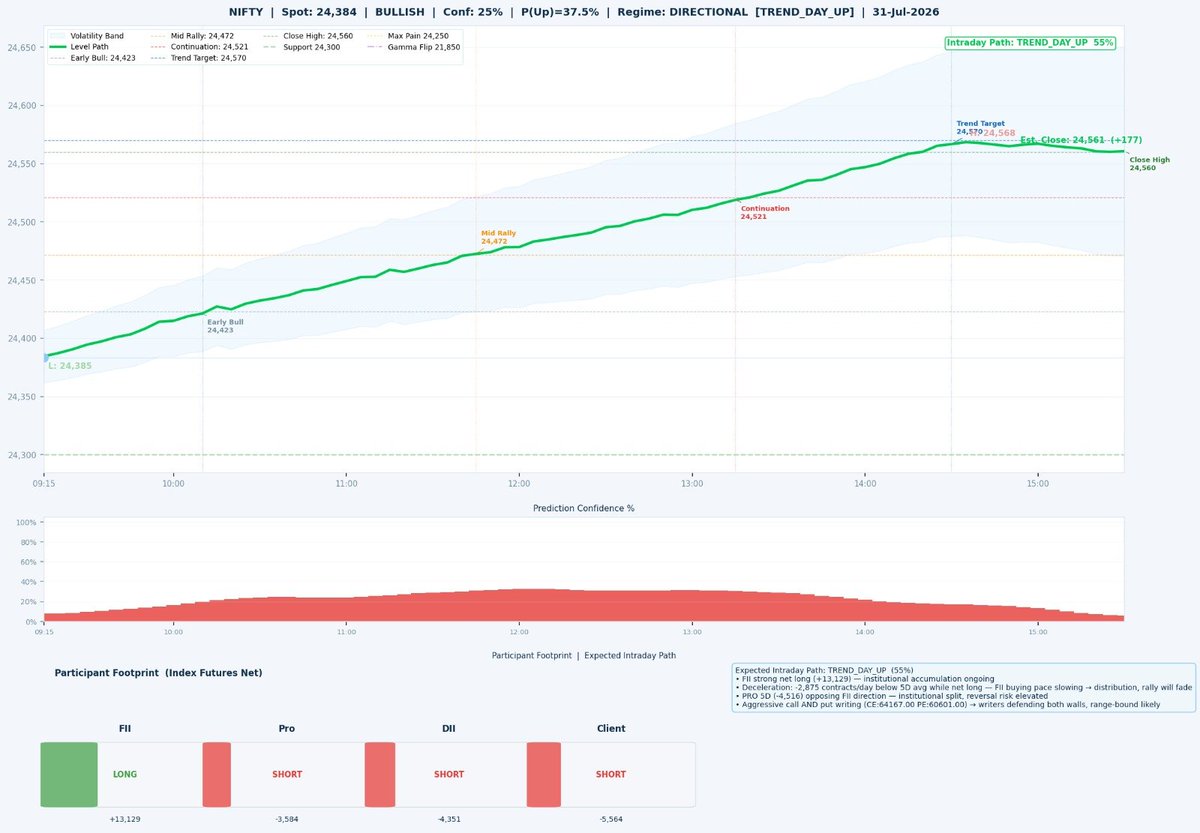Click the 40% tick on confidence chart

click(29, 582)
